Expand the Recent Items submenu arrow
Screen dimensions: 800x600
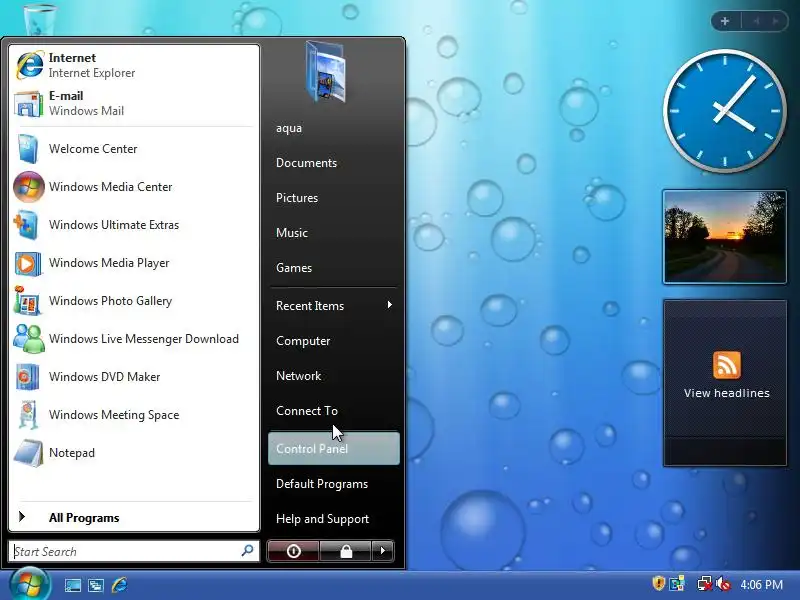[x=389, y=305]
